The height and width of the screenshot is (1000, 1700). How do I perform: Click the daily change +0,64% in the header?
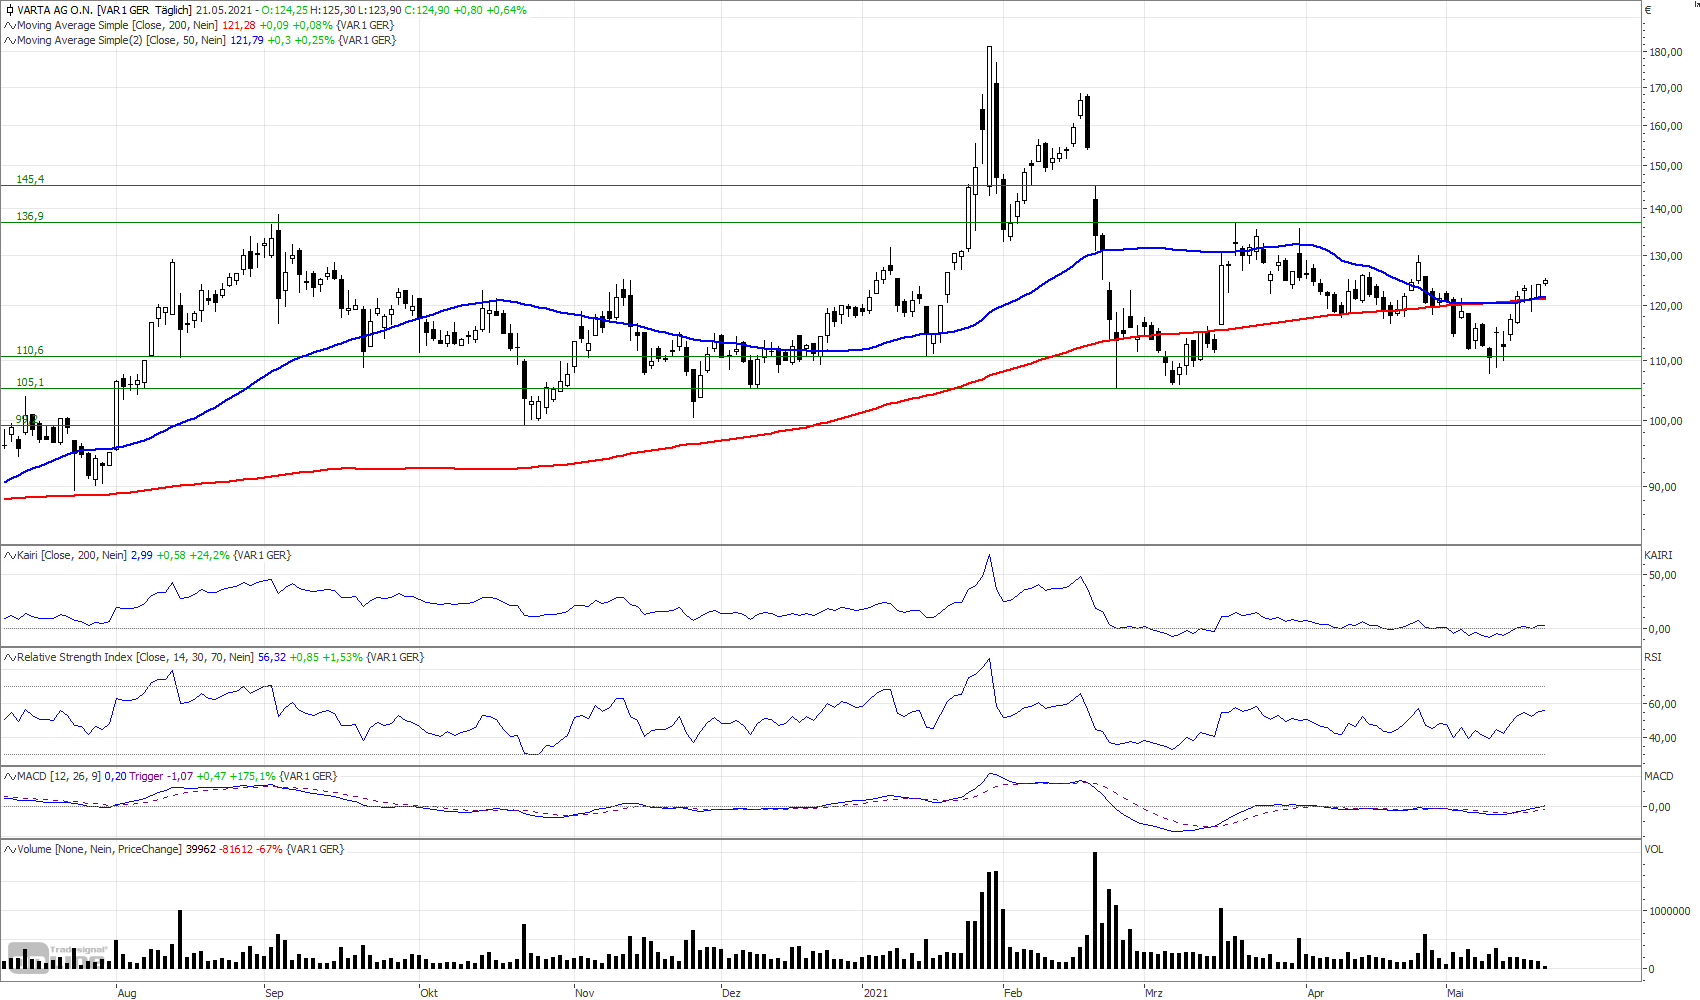pos(507,10)
